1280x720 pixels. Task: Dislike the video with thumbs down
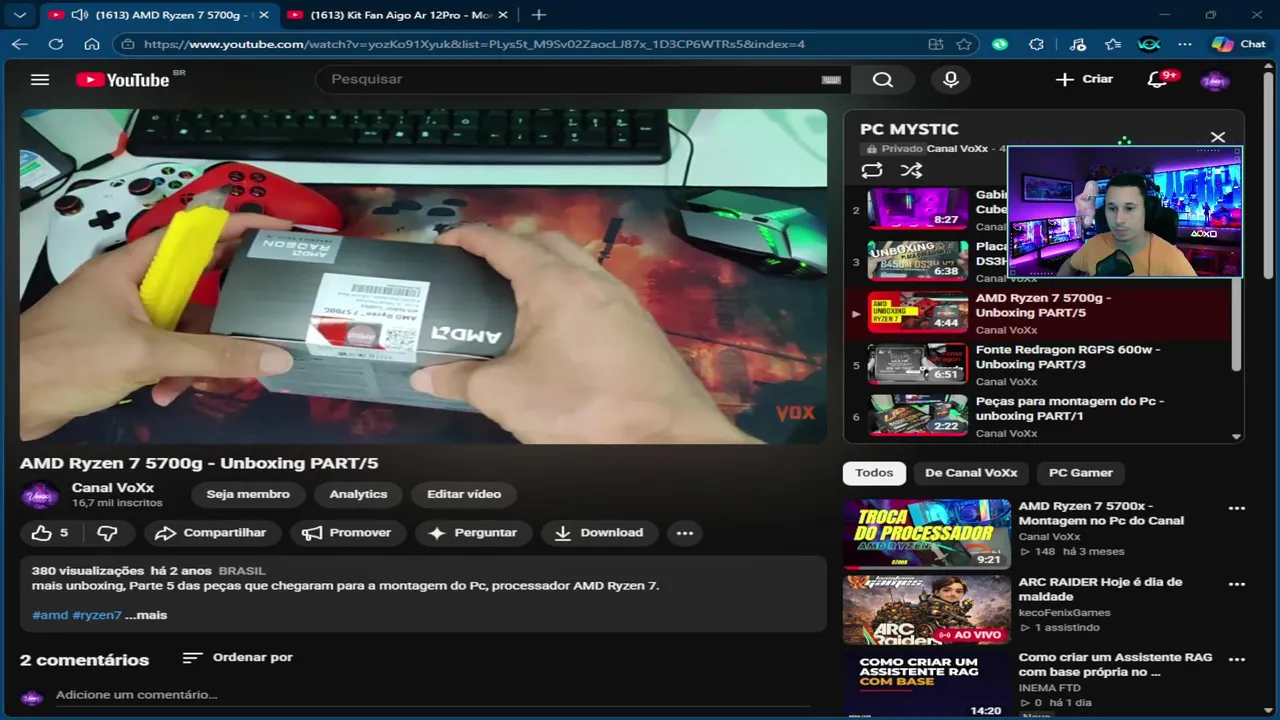pyautogui.click(x=108, y=533)
